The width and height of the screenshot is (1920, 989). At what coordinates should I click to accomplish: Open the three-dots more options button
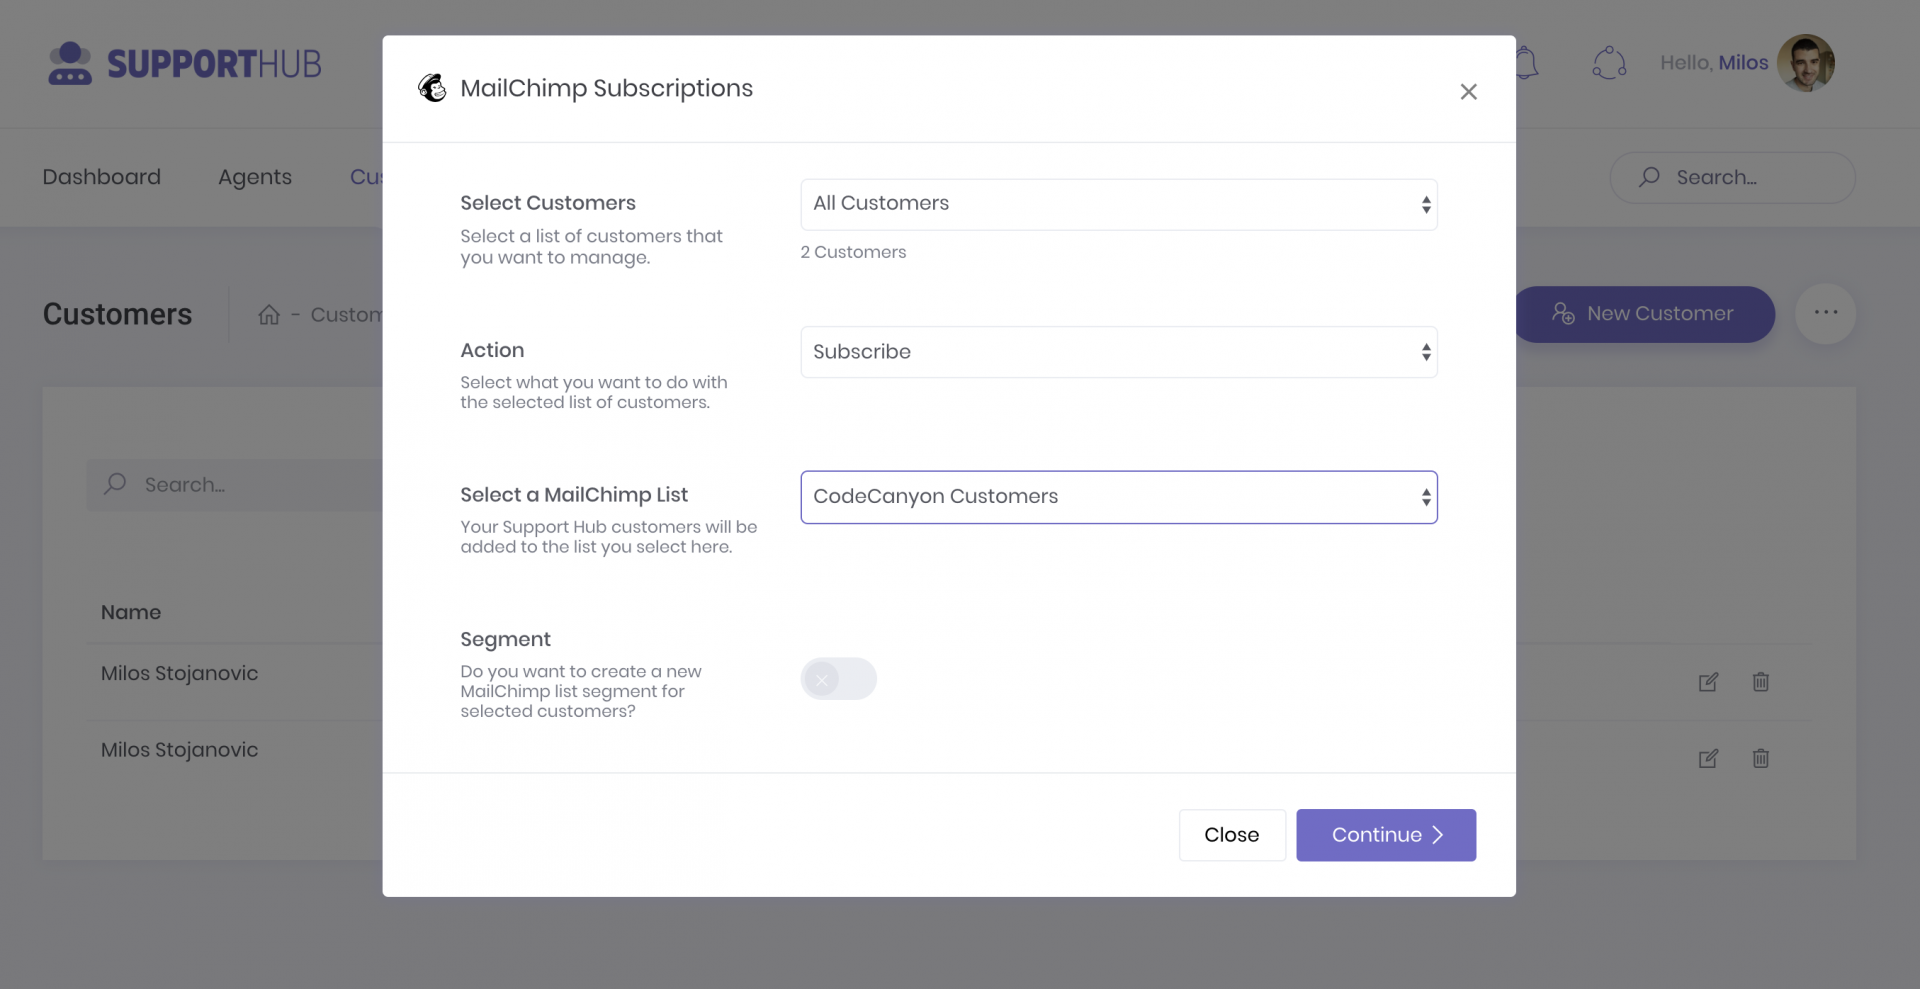tap(1826, 313)
